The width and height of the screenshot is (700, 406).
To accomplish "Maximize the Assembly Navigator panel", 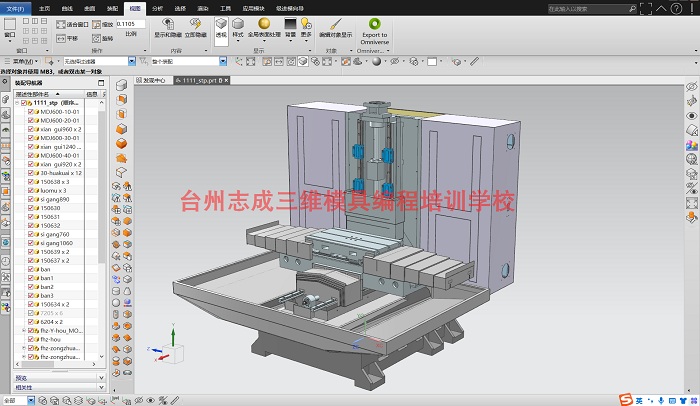I will pyautogui.click(x=101, y=83).
